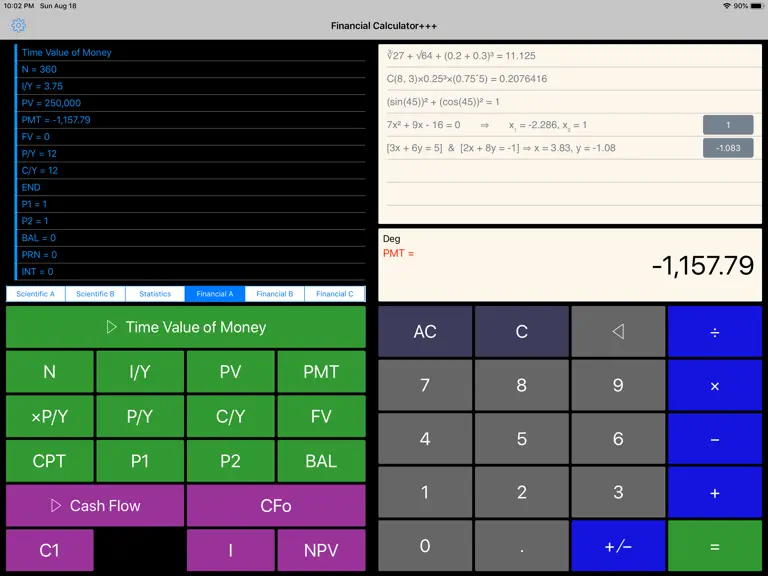Expand the Cash Flow section
768x576 pixels.
click(95, 505)
